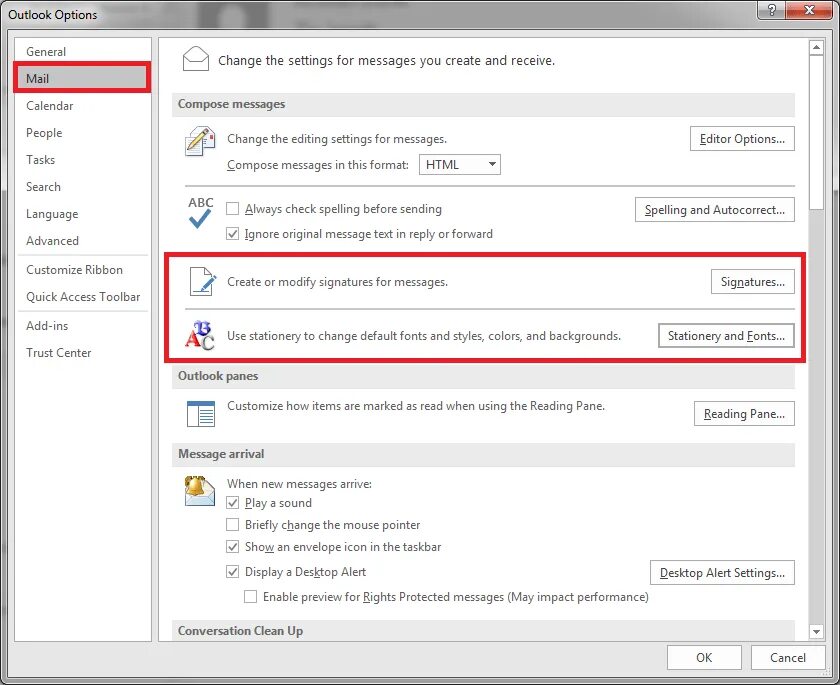Uncheck Play a sound
Viewport: 840px width, 685px height.
click(x=232, y=502)
